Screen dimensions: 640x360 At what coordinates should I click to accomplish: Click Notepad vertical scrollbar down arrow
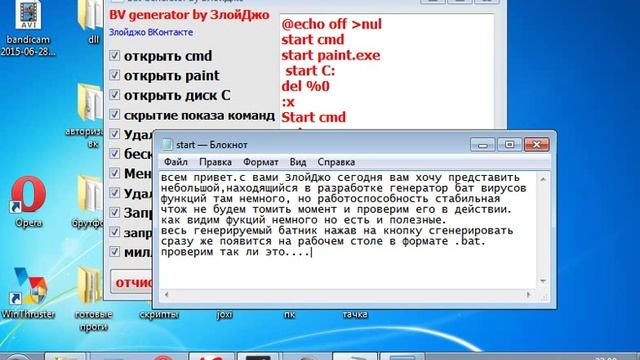pos(543,281)
